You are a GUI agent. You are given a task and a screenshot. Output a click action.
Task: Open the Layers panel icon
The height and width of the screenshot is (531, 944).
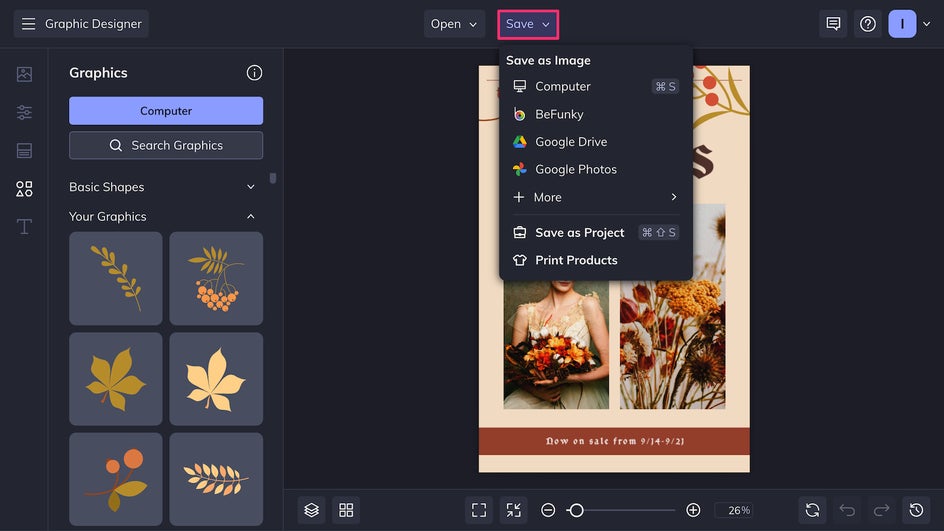click(311, 510)
